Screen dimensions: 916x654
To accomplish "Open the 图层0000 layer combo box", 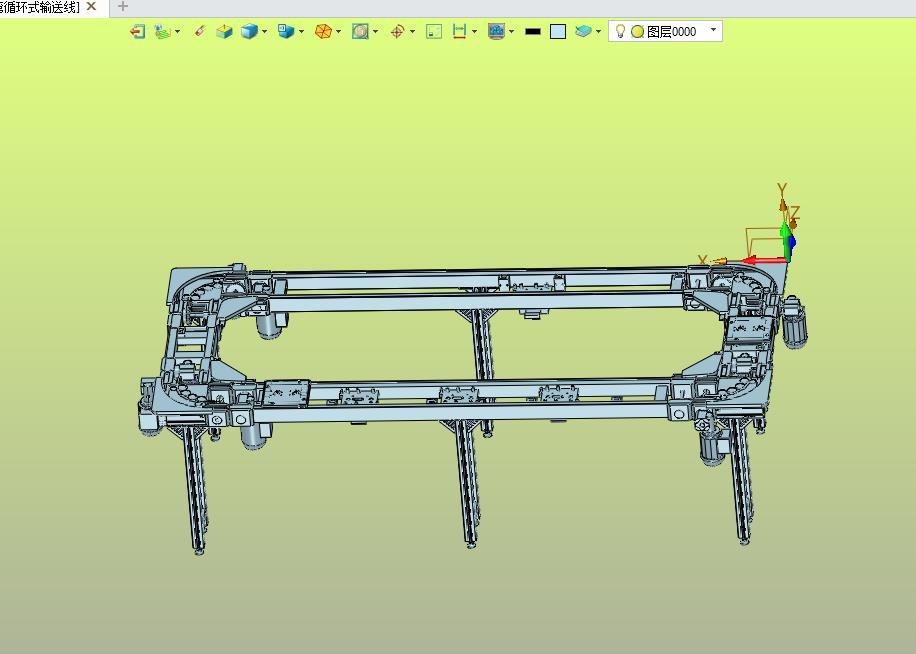I will [x=665, y=32].
